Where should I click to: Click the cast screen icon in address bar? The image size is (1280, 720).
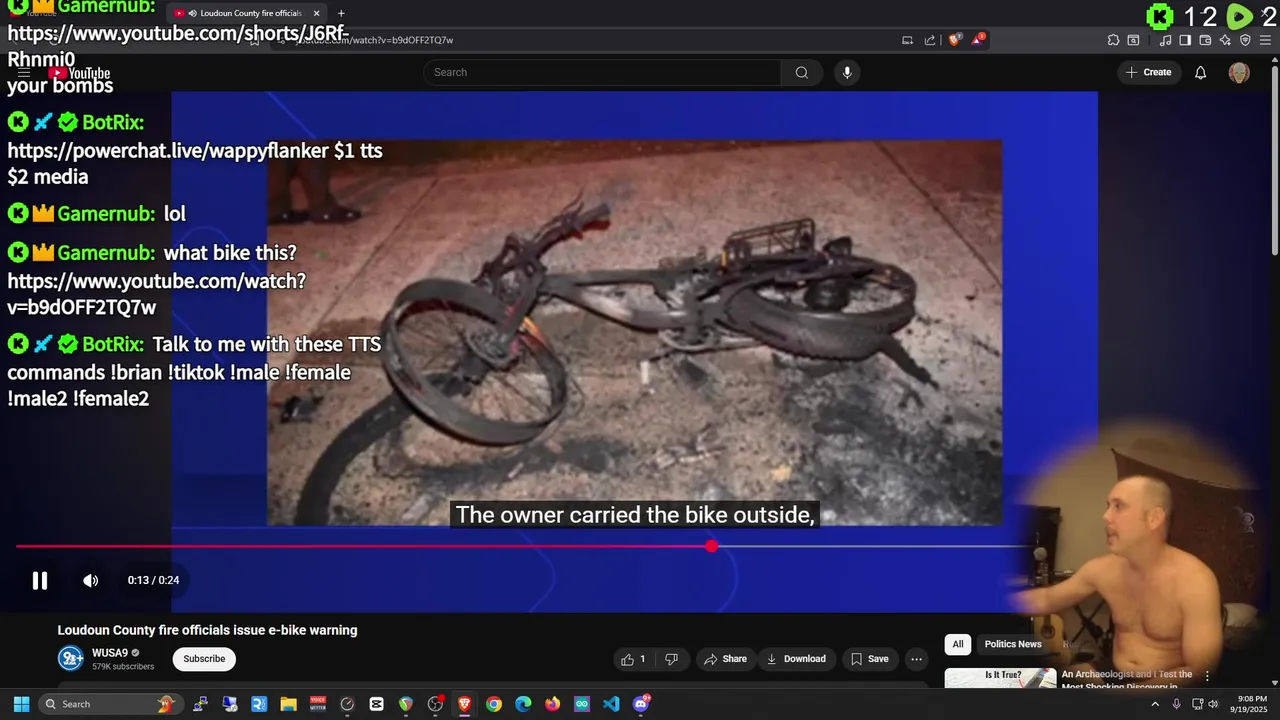tap(907, 40)
